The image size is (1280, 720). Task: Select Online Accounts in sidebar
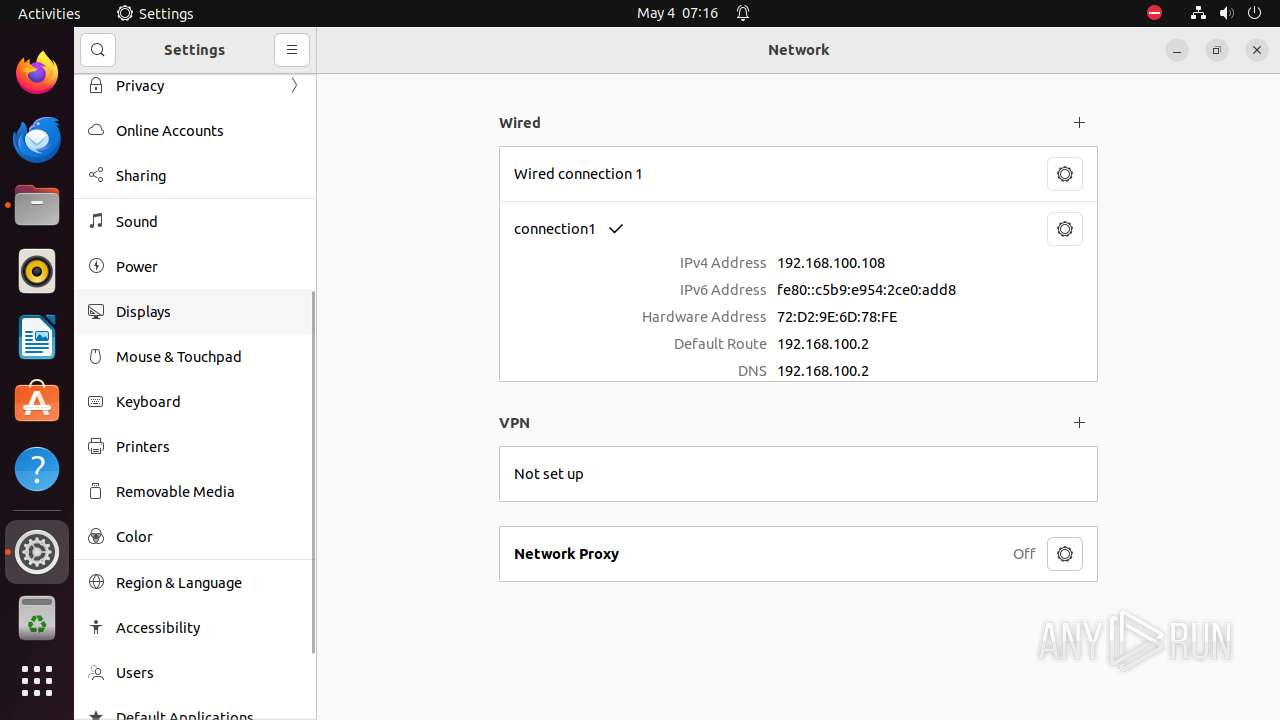[x=195, y=131]
